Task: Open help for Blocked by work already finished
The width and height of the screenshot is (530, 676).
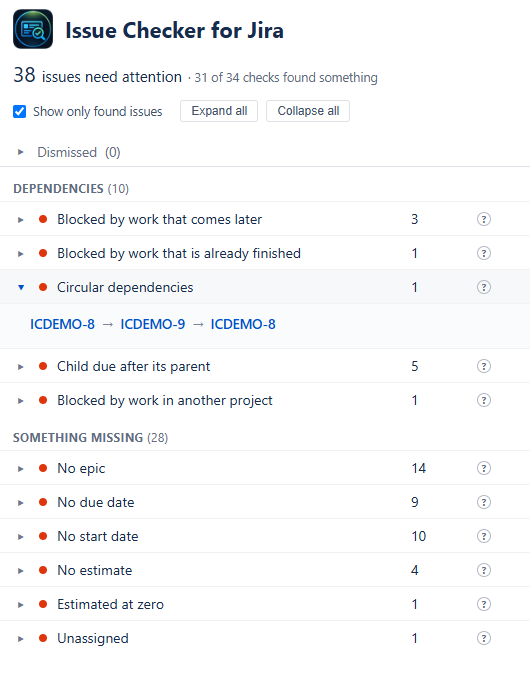Action: coord(483,254)
